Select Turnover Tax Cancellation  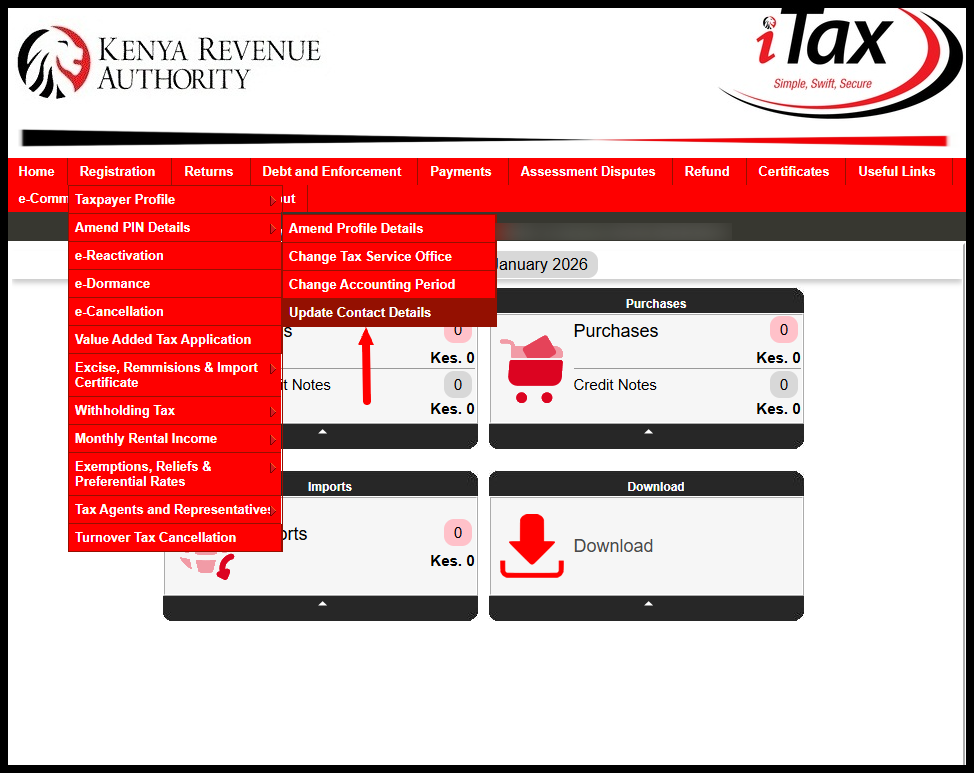157,537
